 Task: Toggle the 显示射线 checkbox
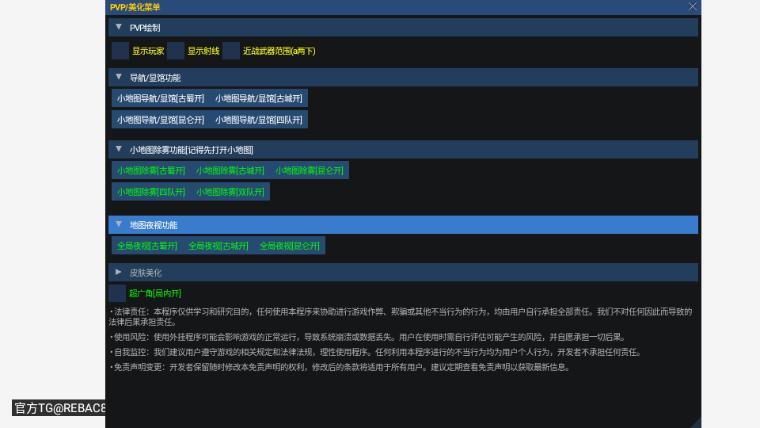[176, 51]
